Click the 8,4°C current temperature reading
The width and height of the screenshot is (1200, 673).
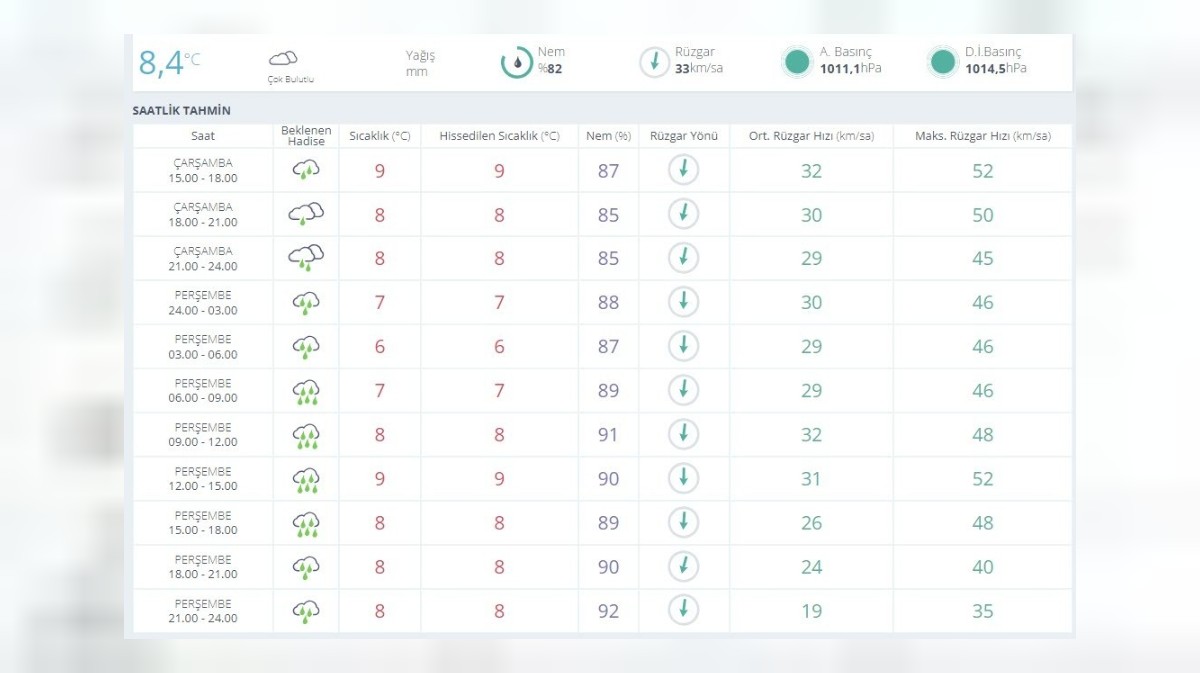point(168,62)
